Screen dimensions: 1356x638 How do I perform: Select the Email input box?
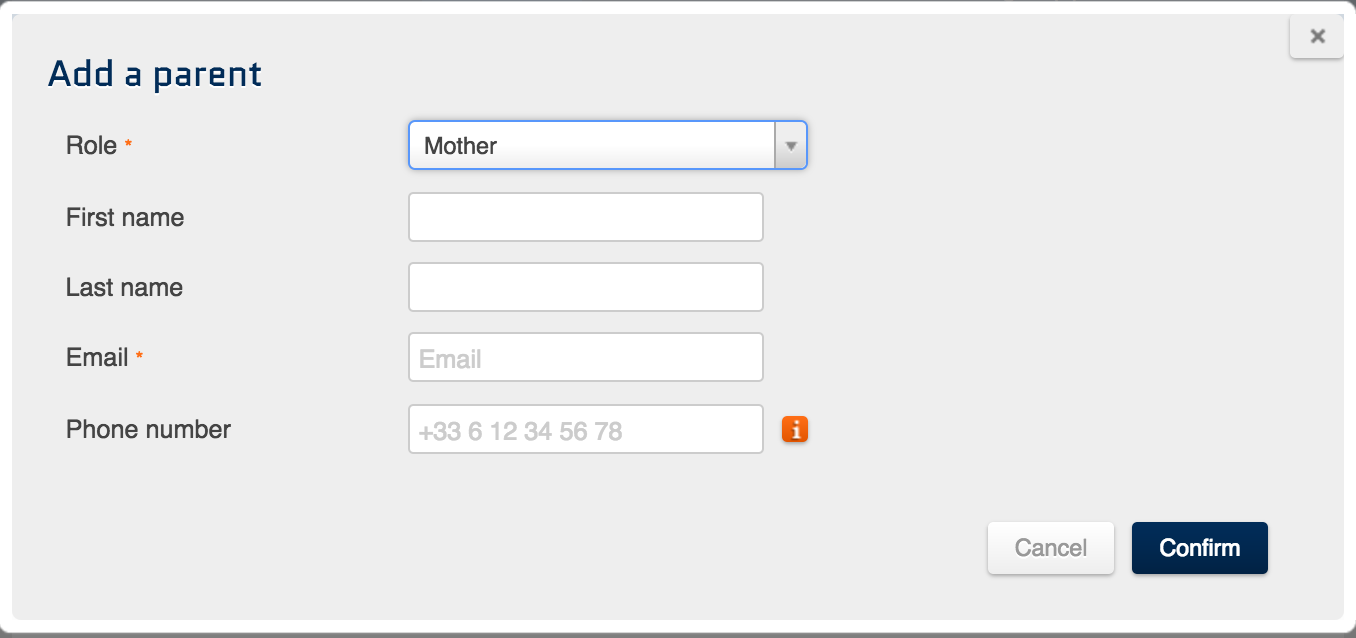tap(585, 358)
